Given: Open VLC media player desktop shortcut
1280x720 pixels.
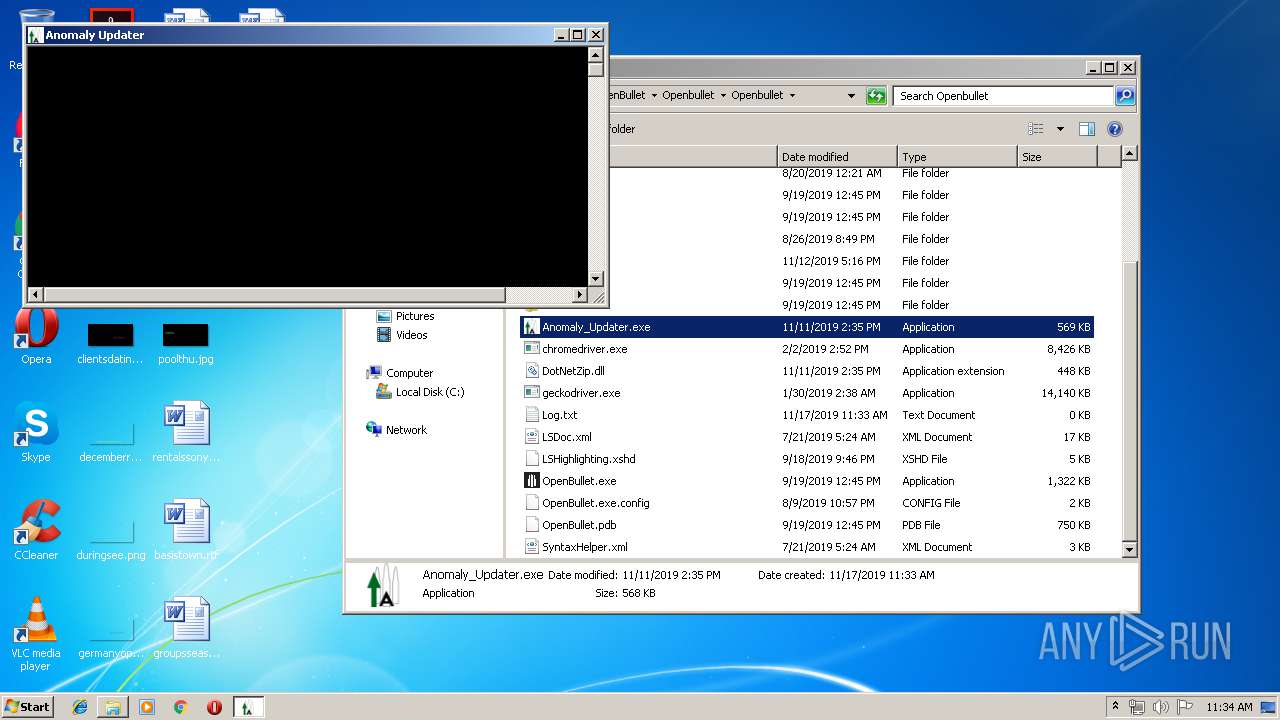Looking at the screenshot, I should [x=36, y=635].
